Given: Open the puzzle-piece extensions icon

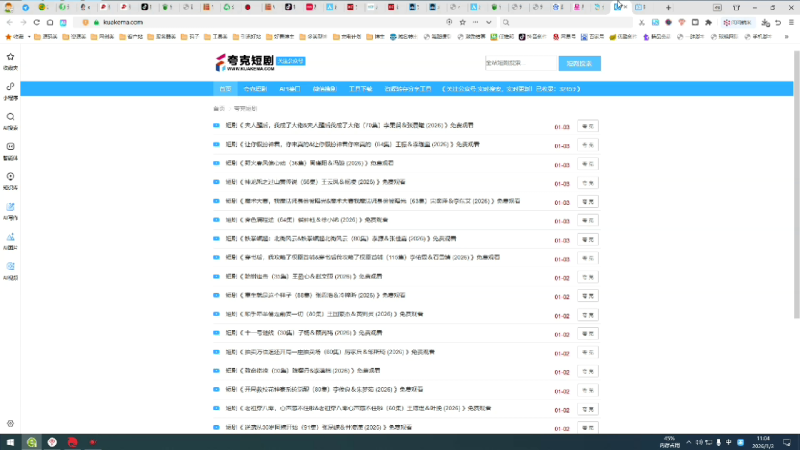Looking at the screenshot, I should point(708,22).
